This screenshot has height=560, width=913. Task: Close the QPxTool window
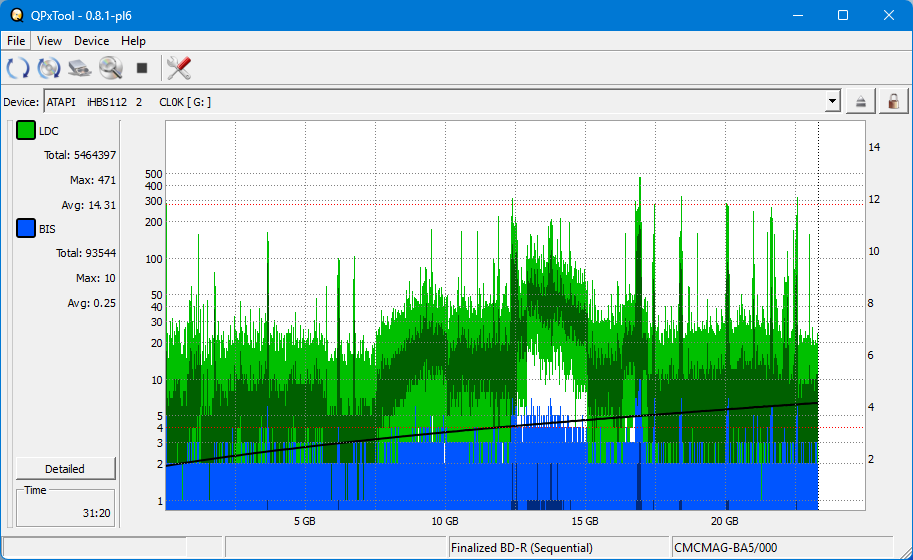coord(889,15)
